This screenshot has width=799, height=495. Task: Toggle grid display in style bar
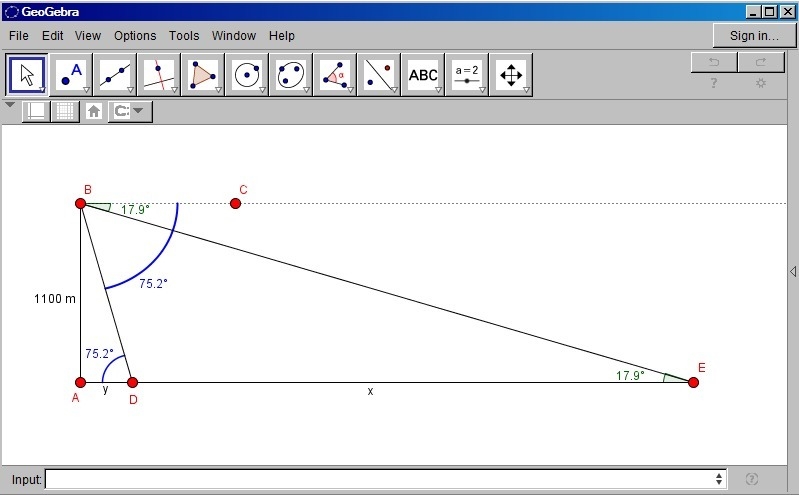click(x=65, y=111)
